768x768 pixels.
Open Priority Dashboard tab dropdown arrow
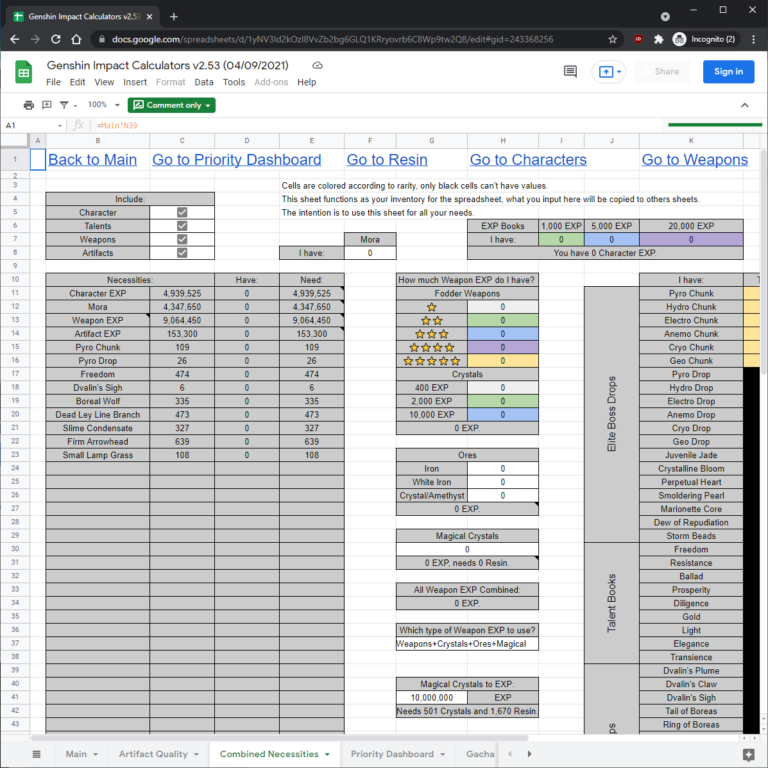pyautogui.click(x=442, y=754)
